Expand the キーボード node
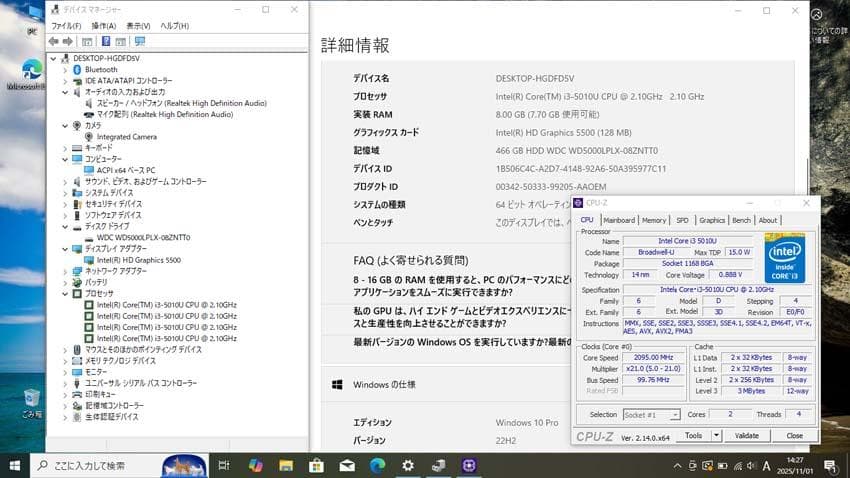850x478 pixels. pos(65,148)
